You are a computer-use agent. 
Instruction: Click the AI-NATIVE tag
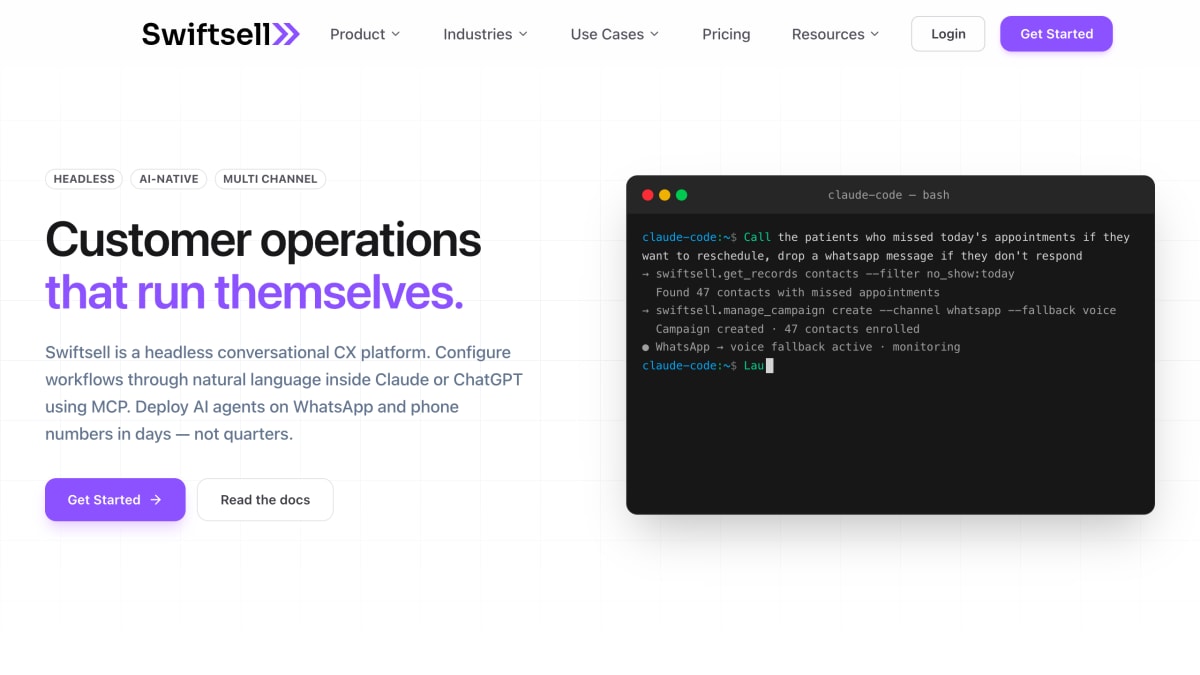(x=169, y=179)
